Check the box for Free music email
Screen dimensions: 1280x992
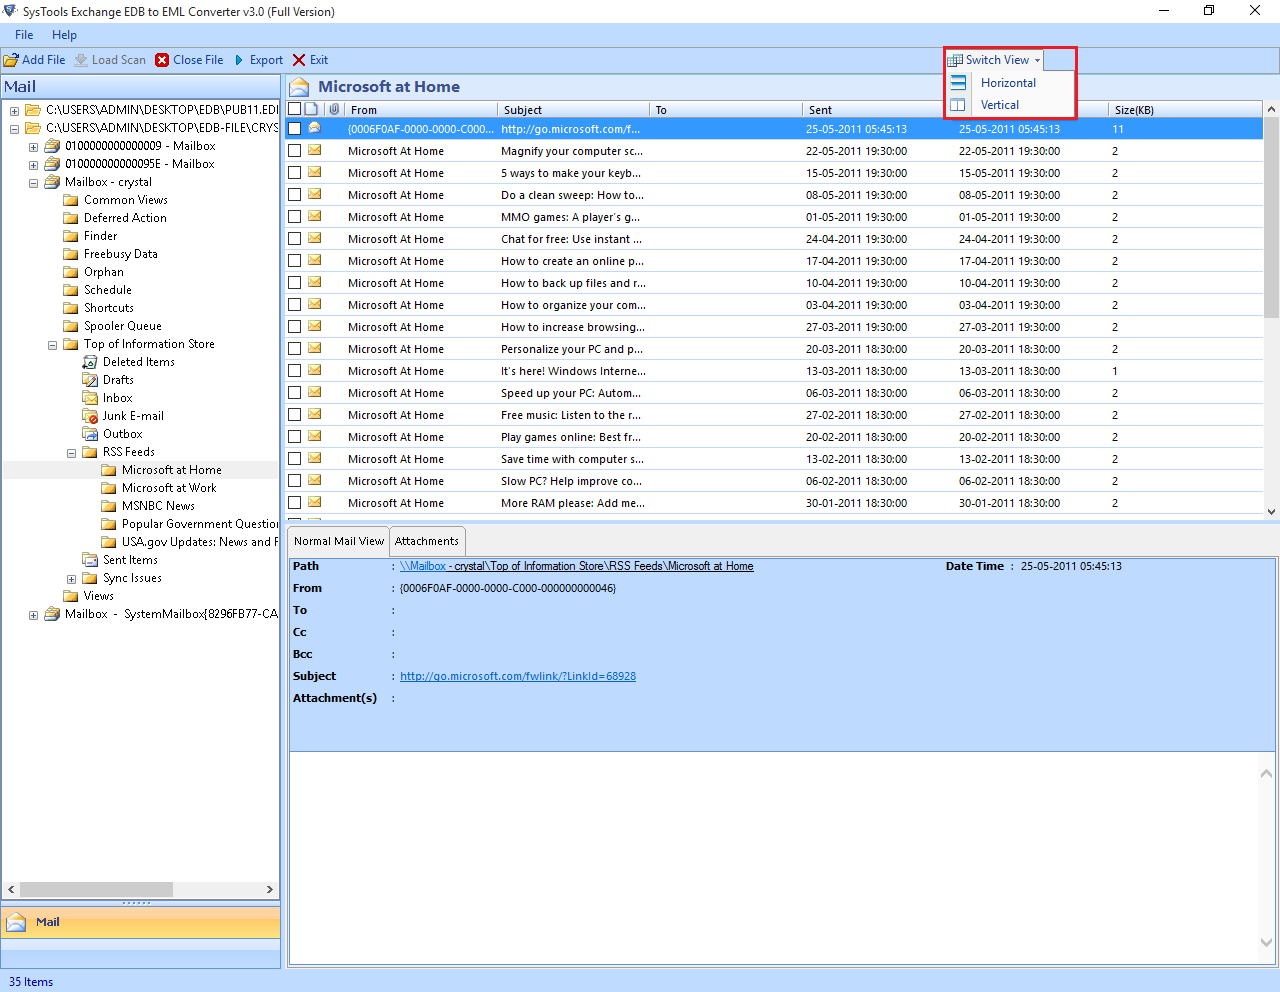pyautogui.click(x=294, y=415)
